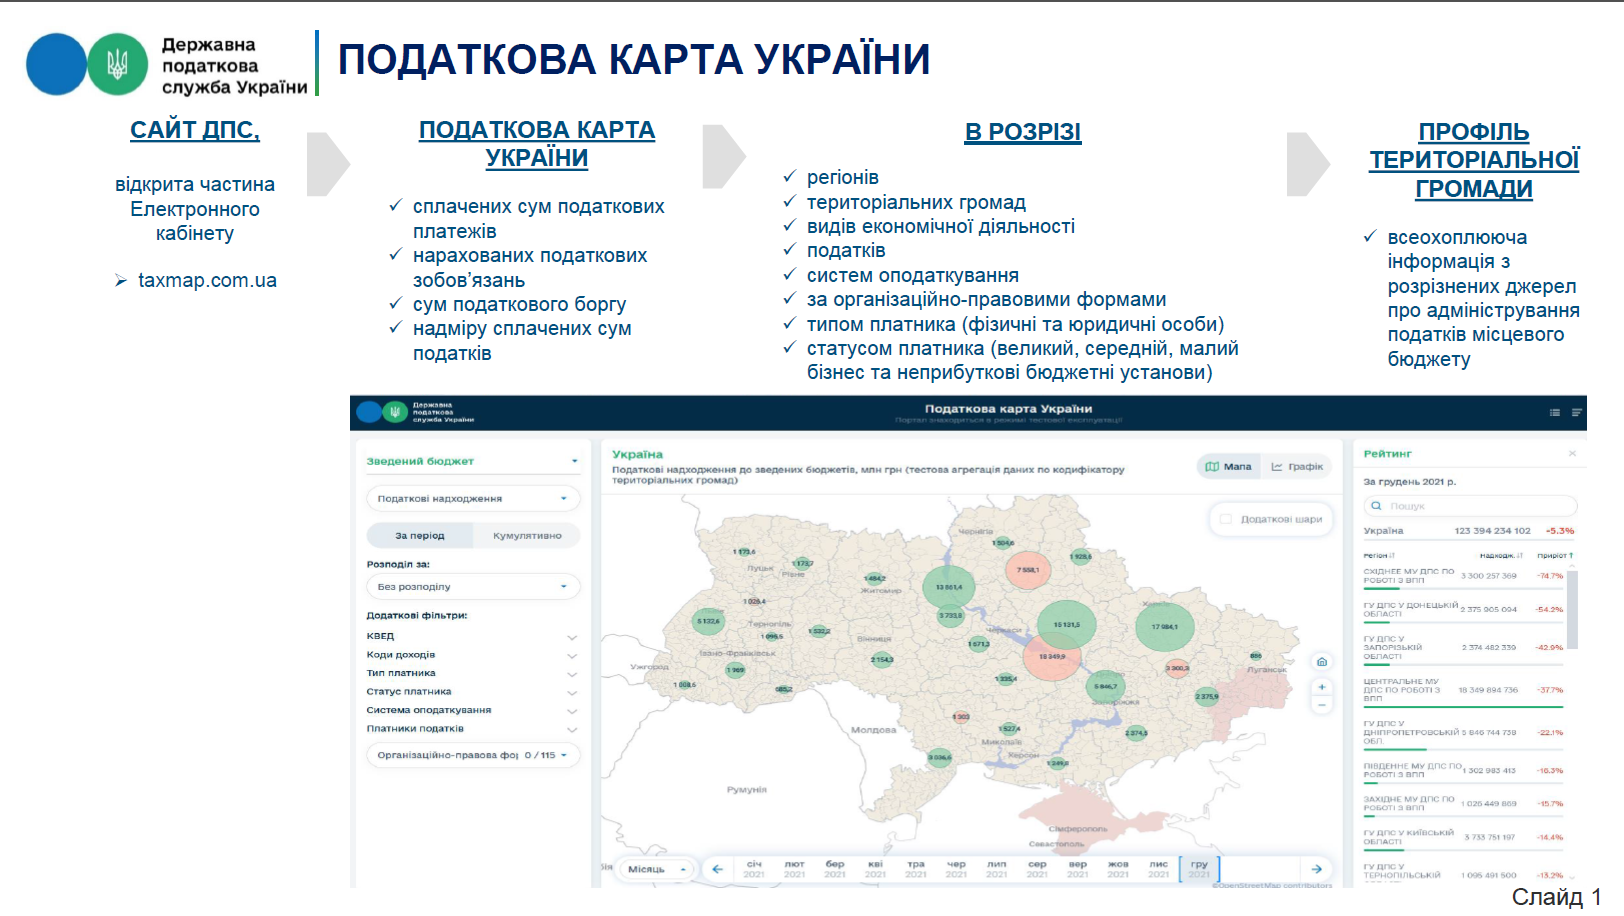
Task: Zoom out on map with minus button
Action: coord(1321,705)
